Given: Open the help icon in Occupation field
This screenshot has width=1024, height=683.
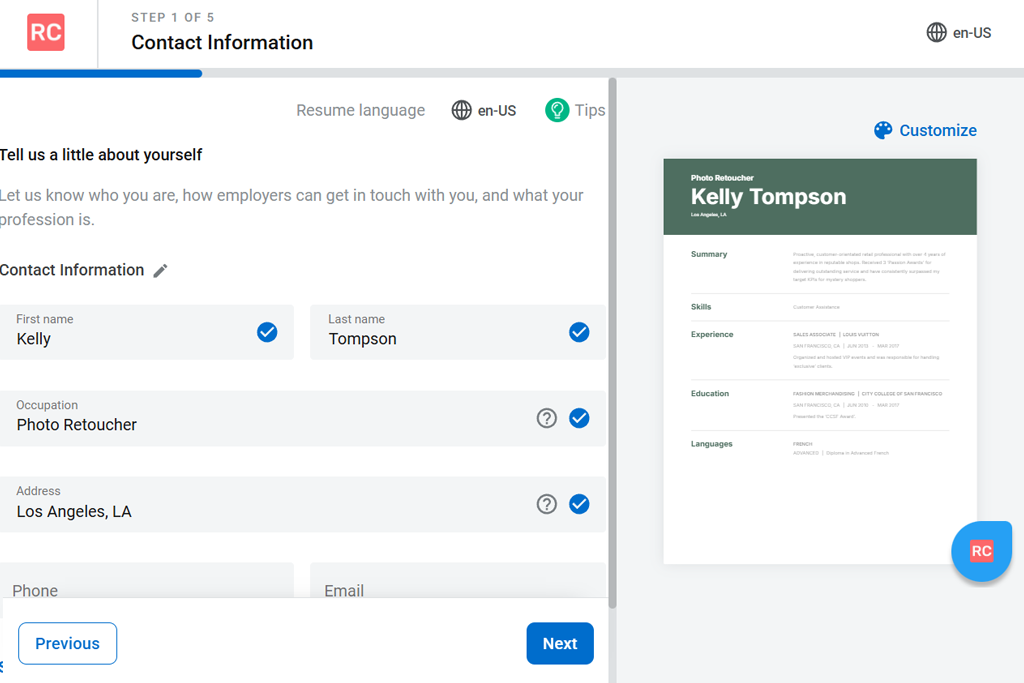Looking at the screenshot, I should [547, 418].
